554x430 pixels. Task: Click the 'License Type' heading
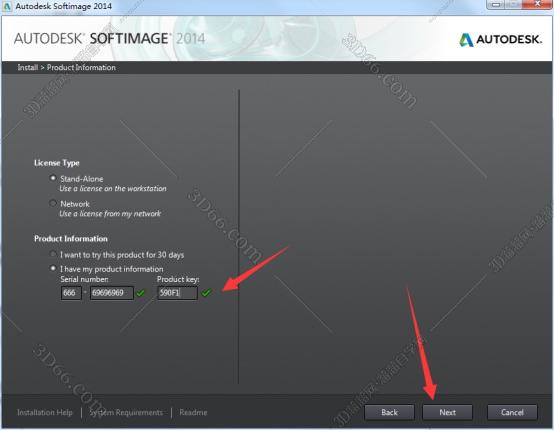coord(57,163)
